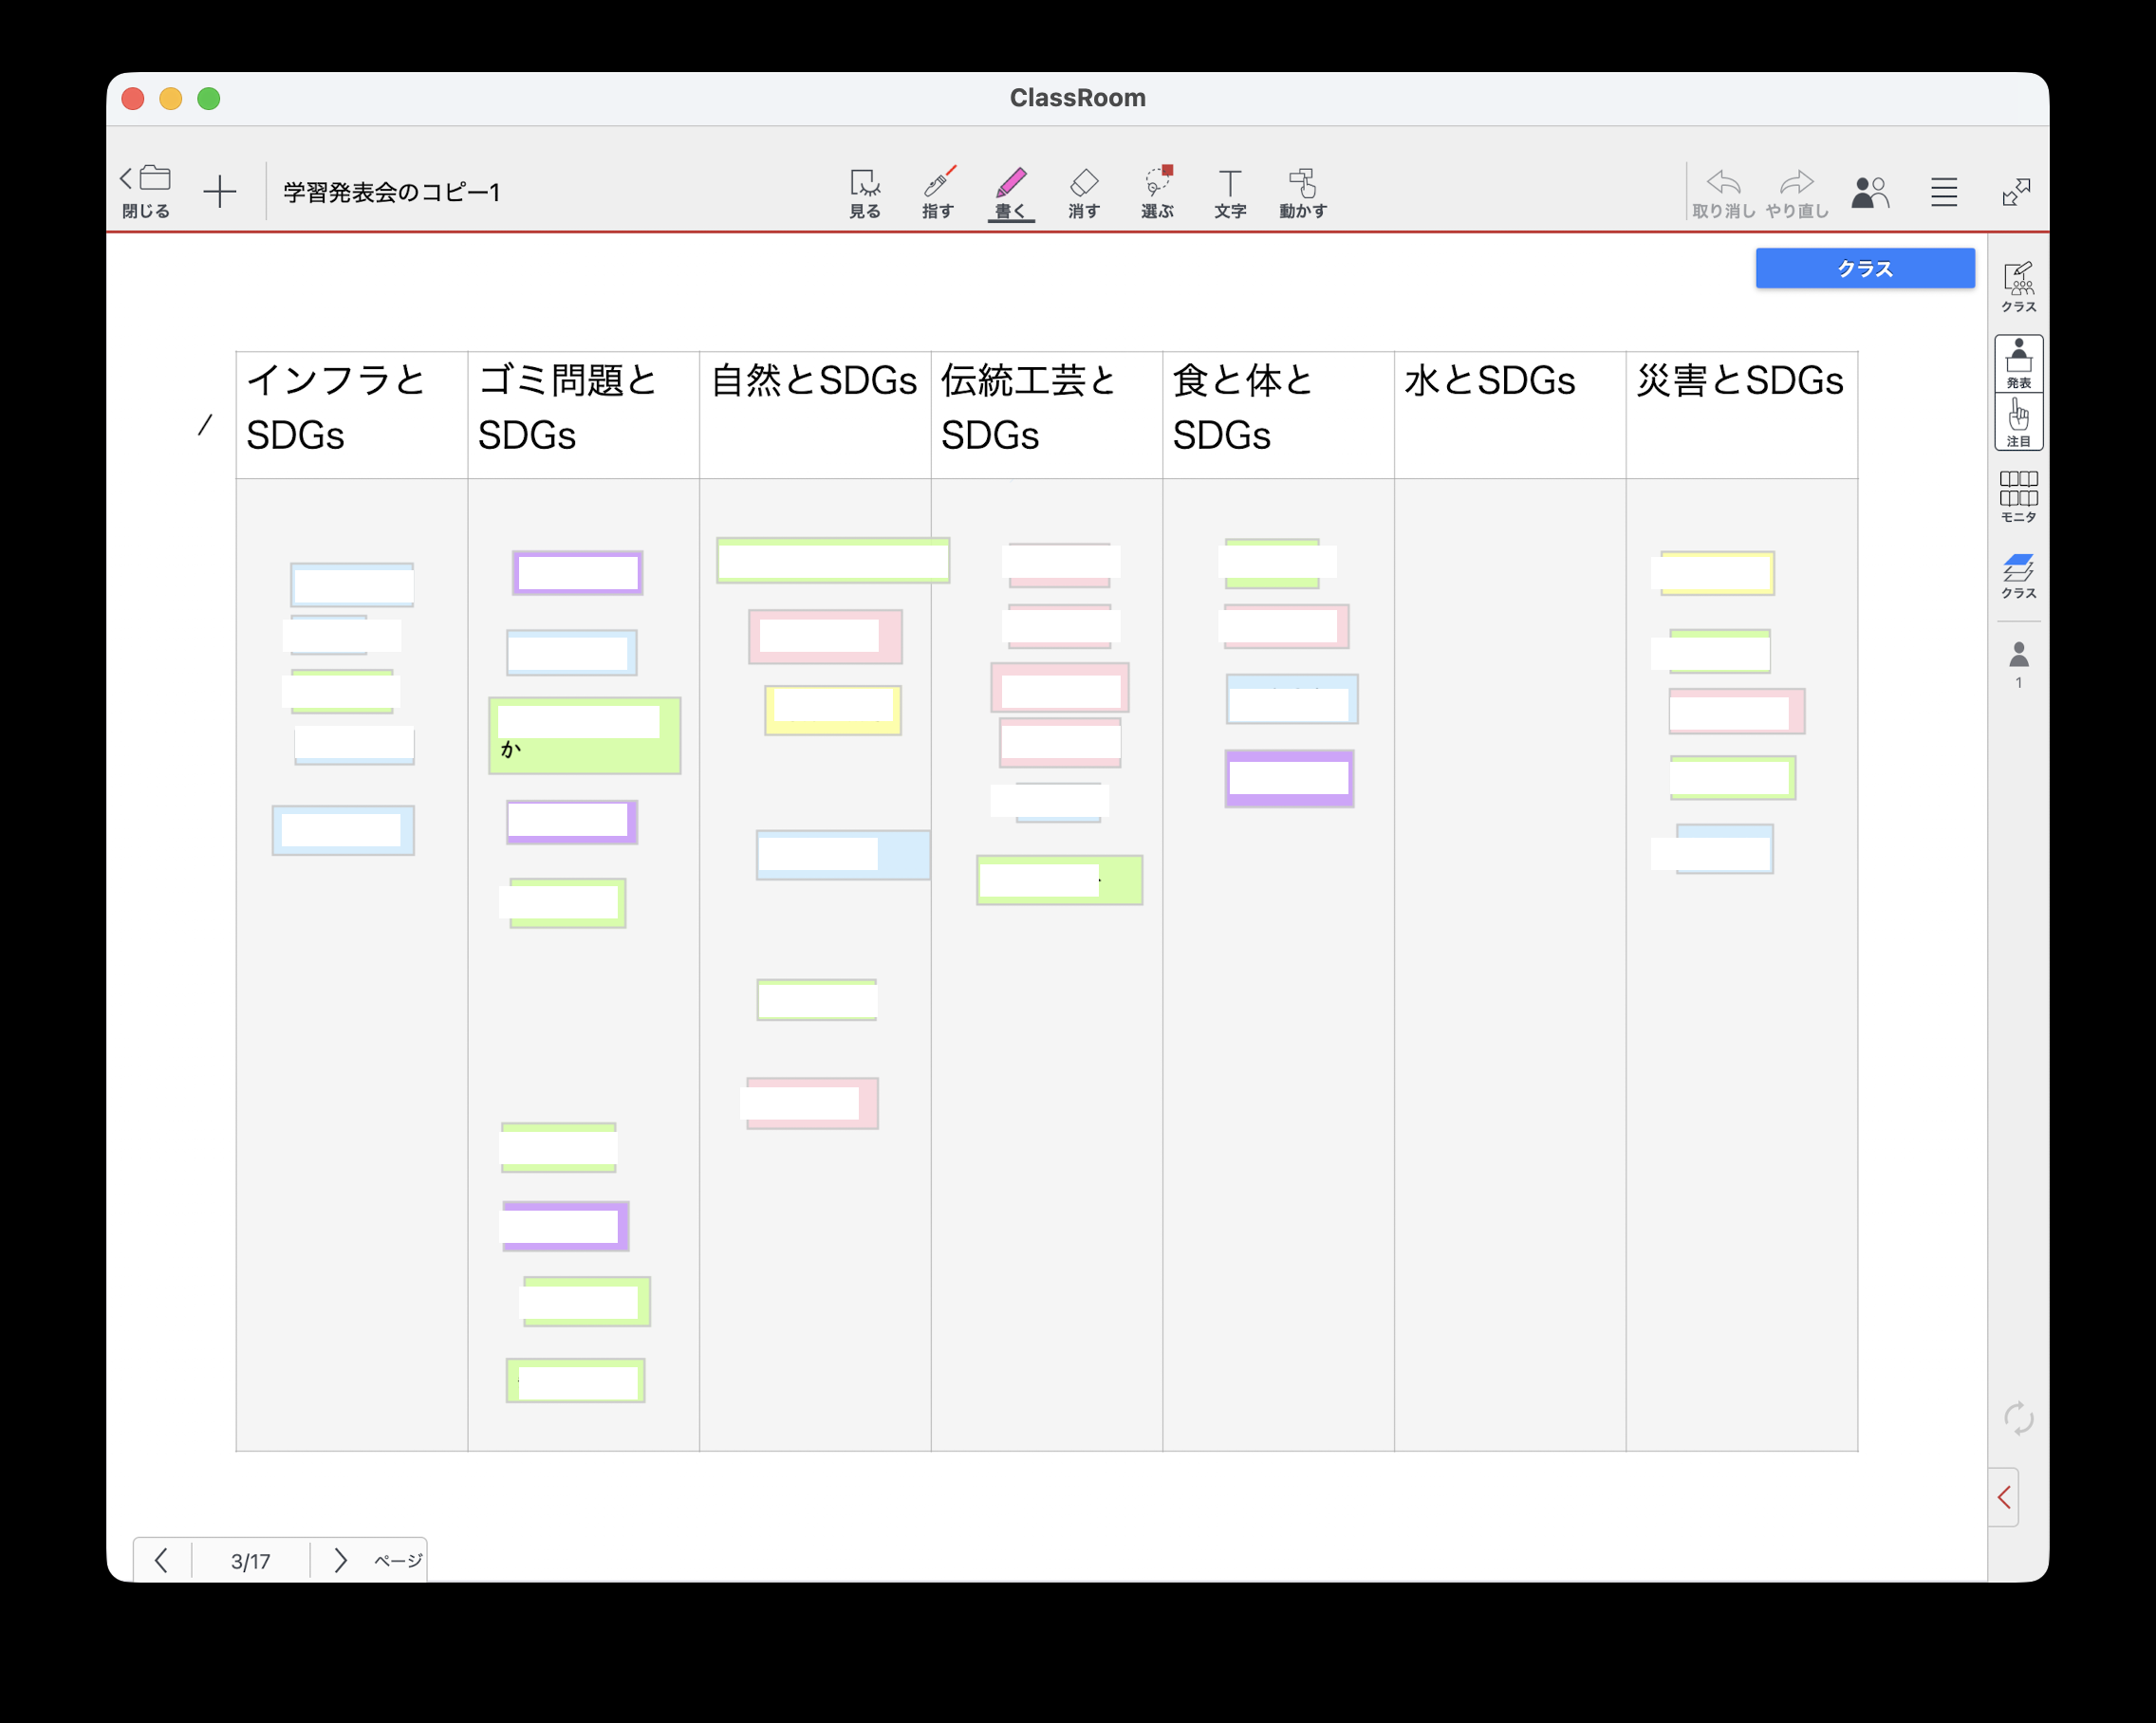Select the 見る (view) tool
2156x1723 pixels.
click(x=864, y=192)
